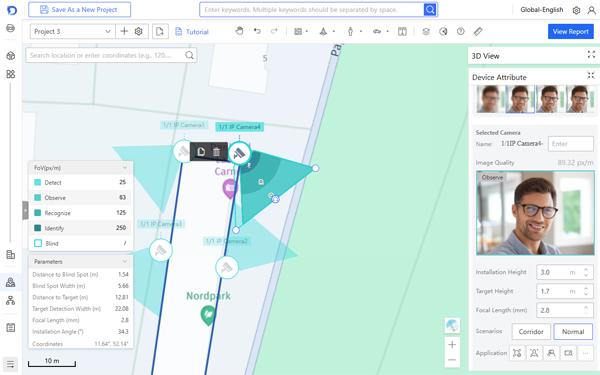Expand the left side panel handle
Screen dimensions: 600x375
tap(25, 210)
